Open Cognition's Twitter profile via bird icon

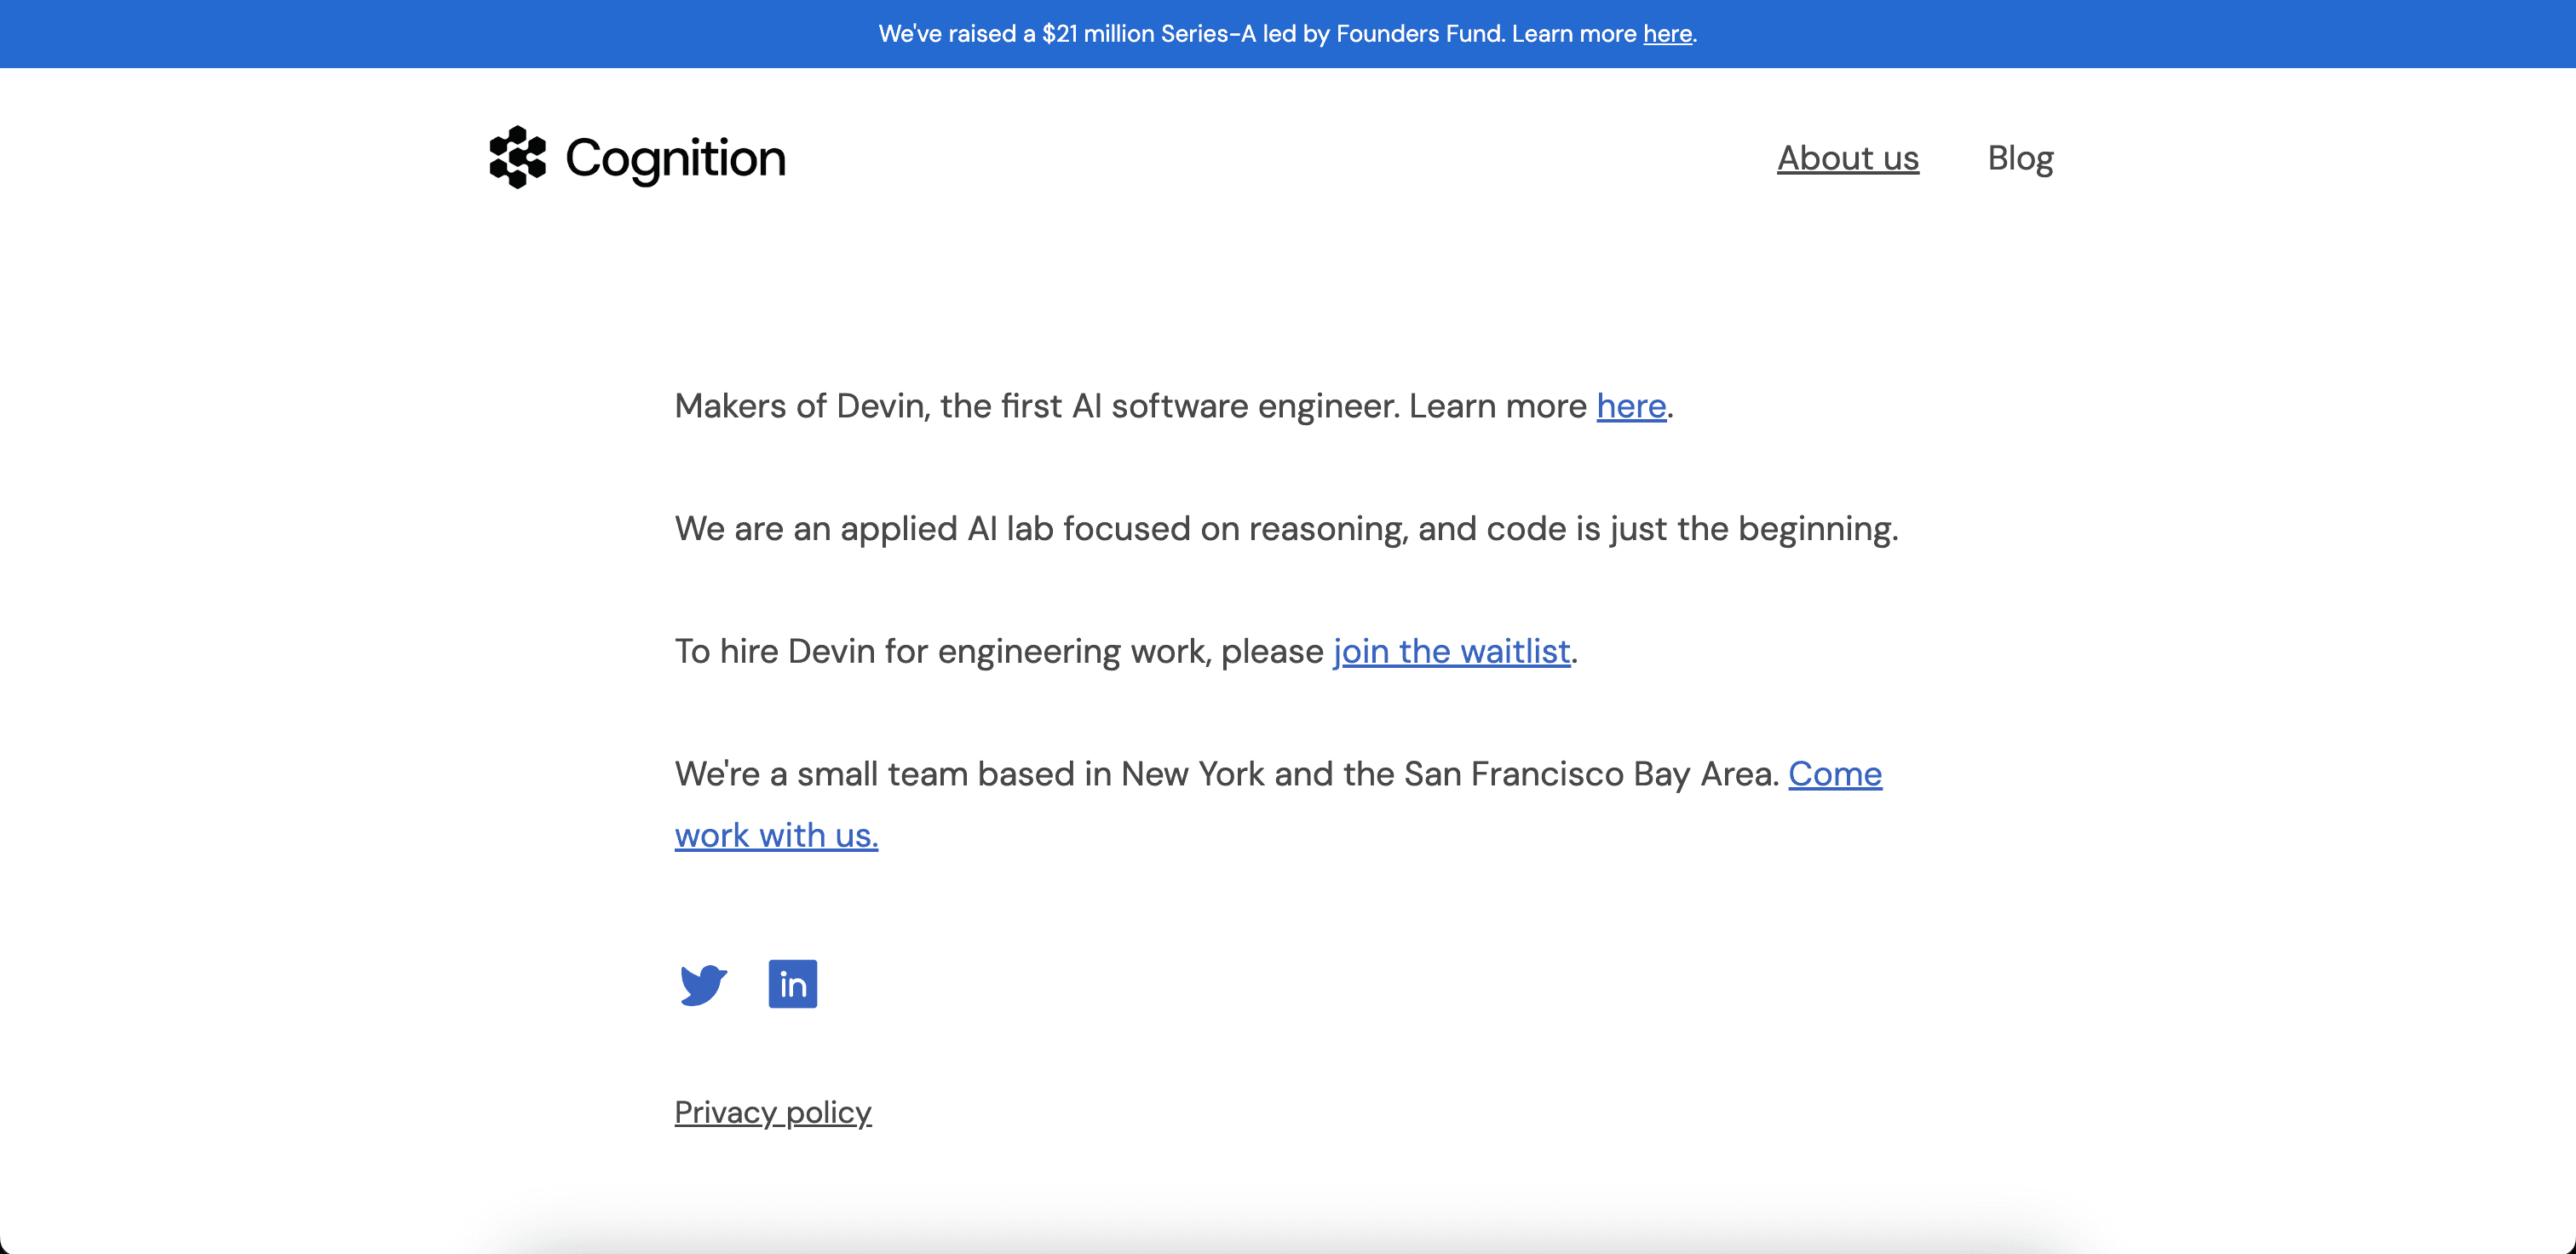703,984
